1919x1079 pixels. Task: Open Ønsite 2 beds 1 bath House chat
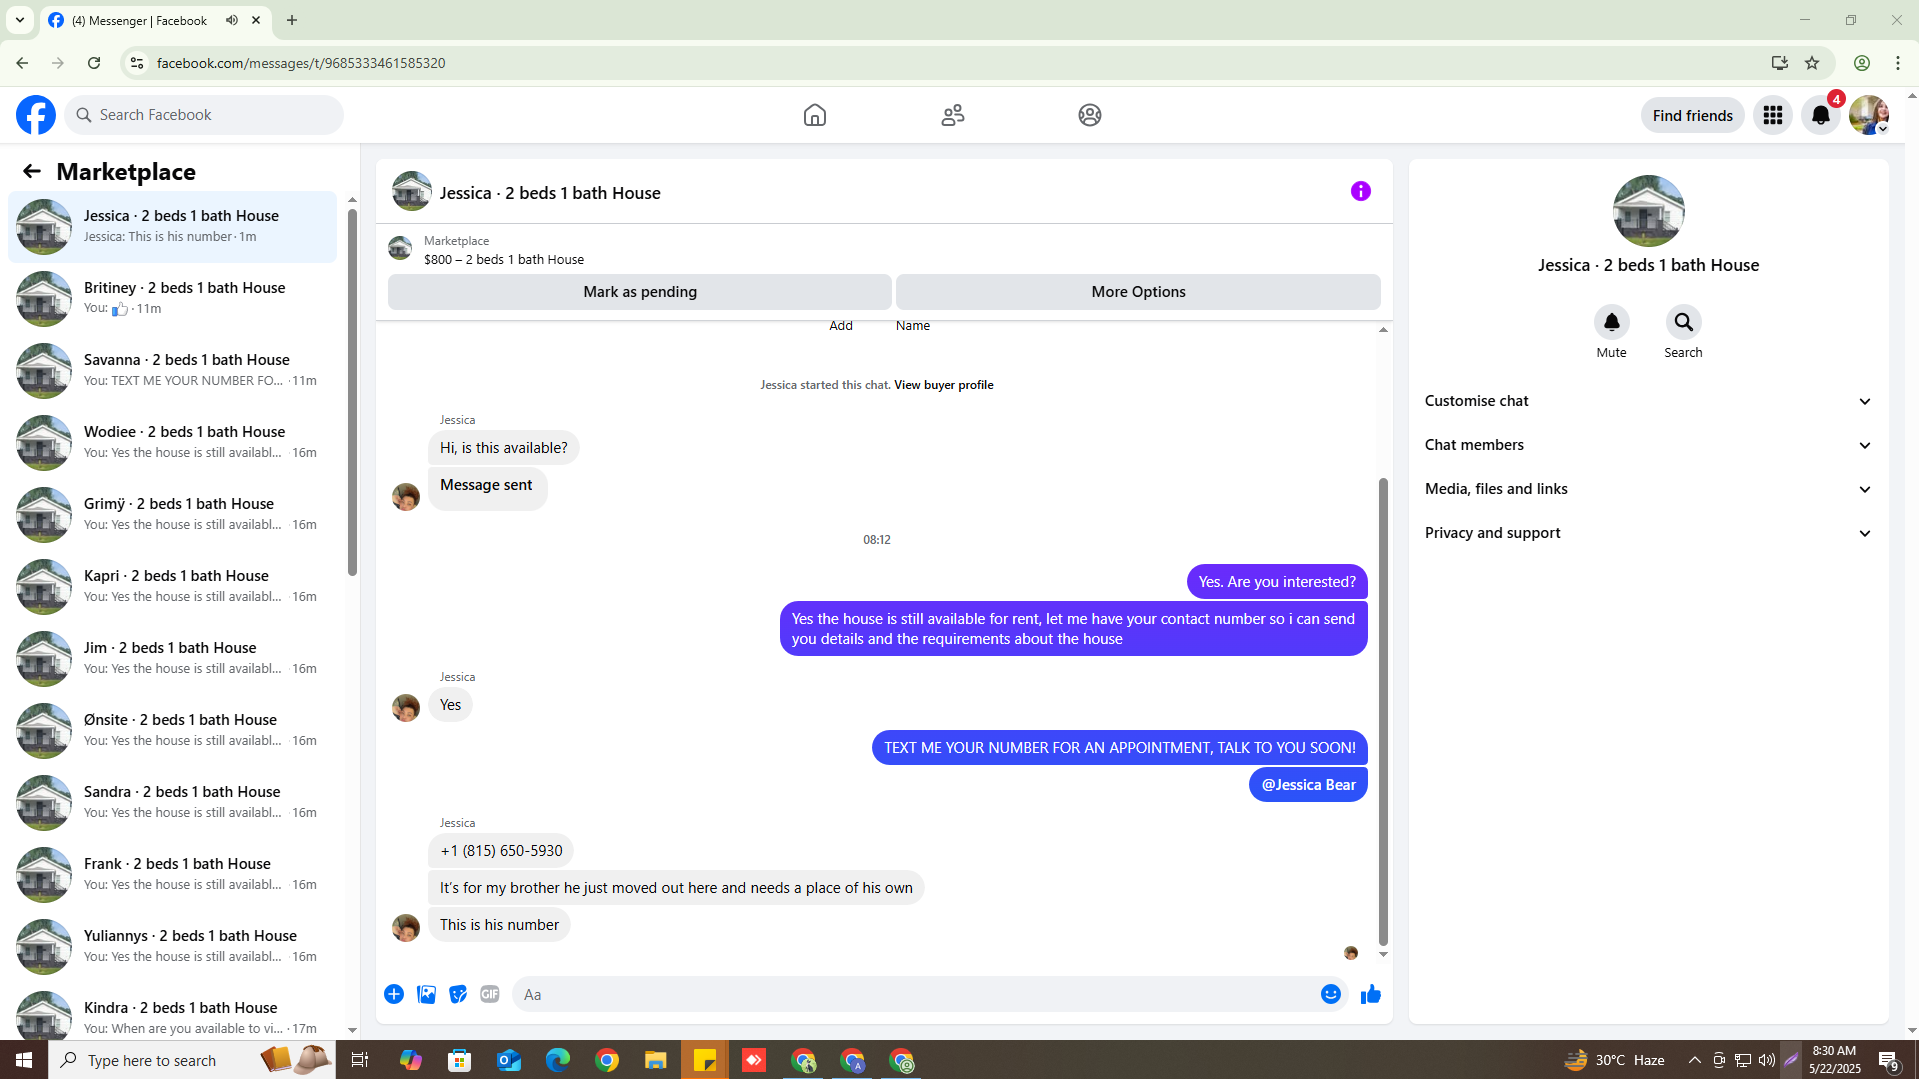(172, 730)
